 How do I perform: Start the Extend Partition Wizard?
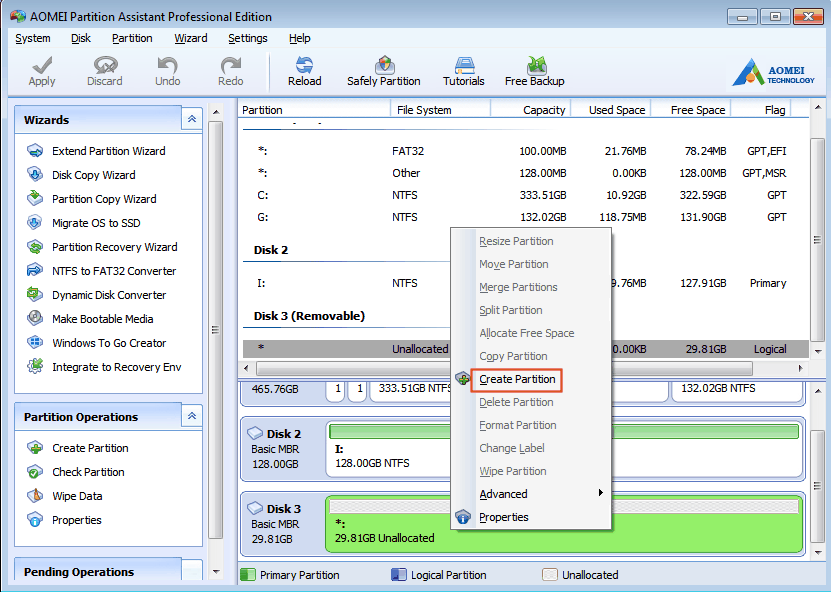point(109,151)
